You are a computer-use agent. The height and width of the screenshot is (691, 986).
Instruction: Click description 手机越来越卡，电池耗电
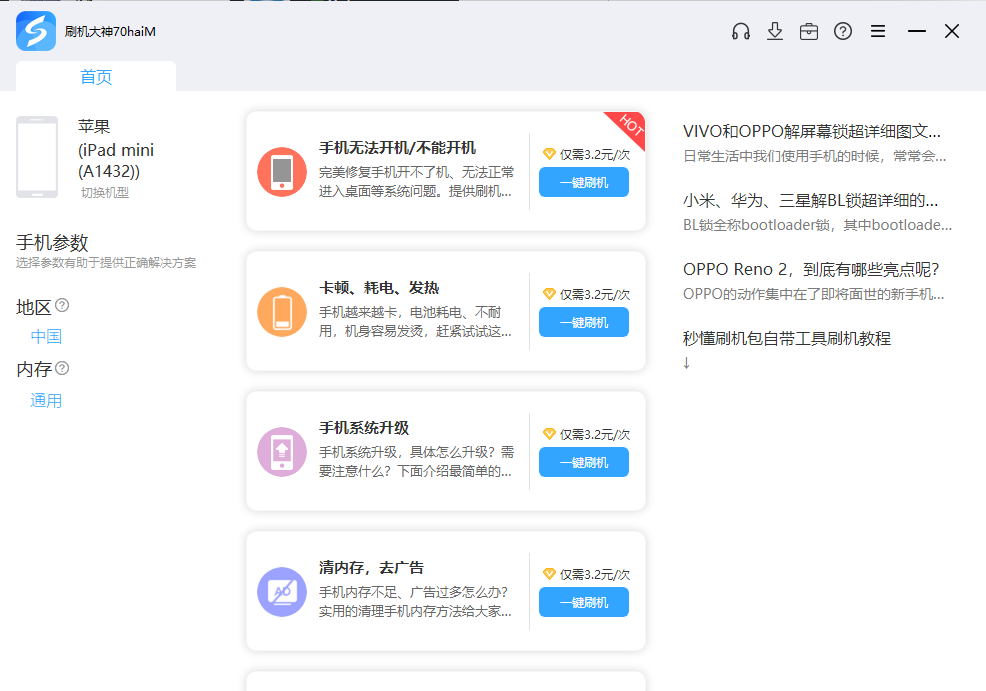coord(415,322)
